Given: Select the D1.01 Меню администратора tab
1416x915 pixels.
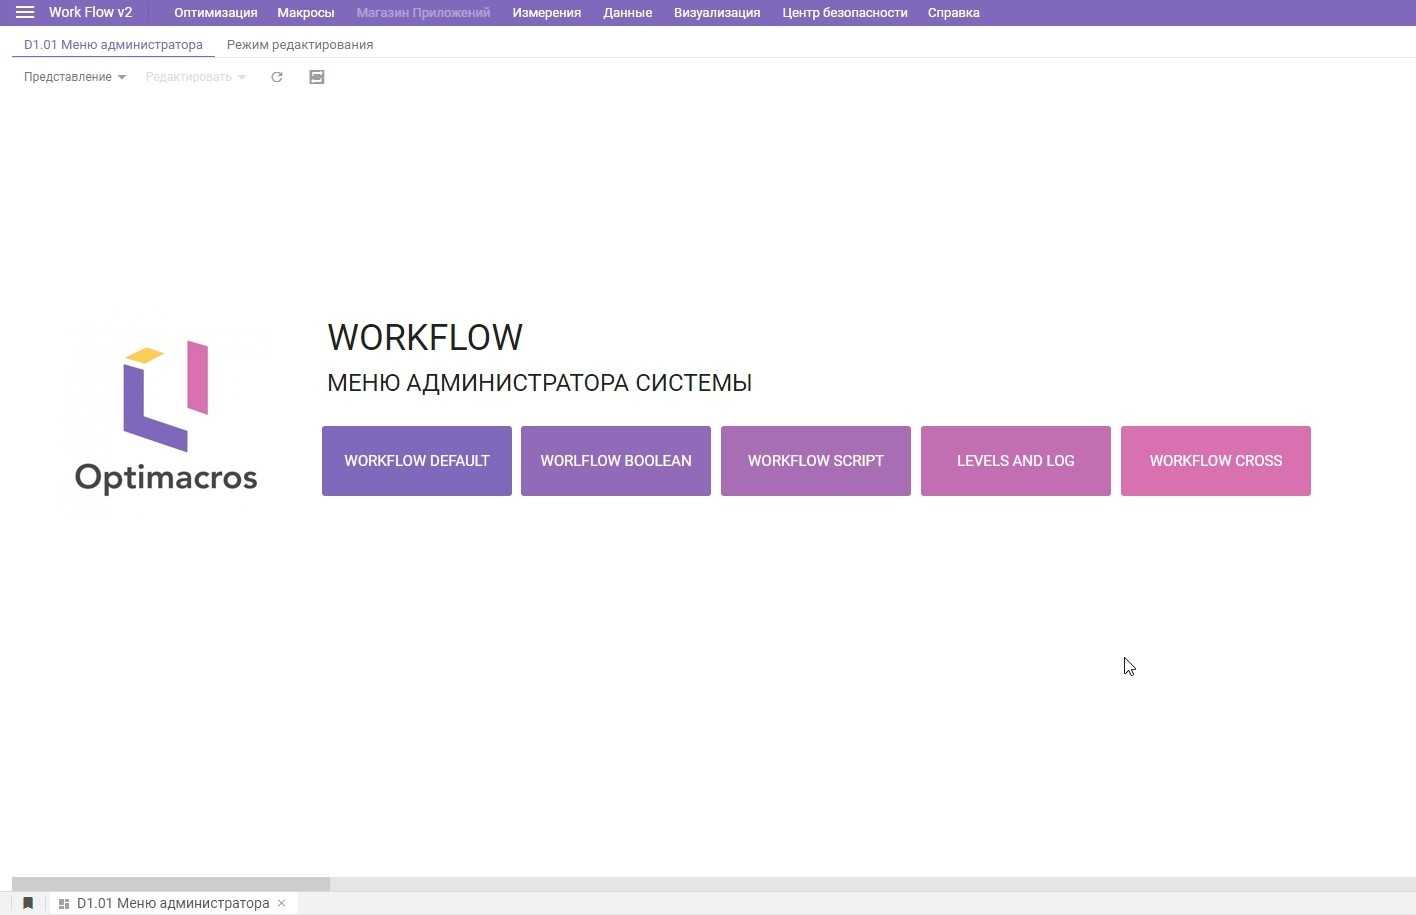Looking at the screenshot, I should [113, 44].
